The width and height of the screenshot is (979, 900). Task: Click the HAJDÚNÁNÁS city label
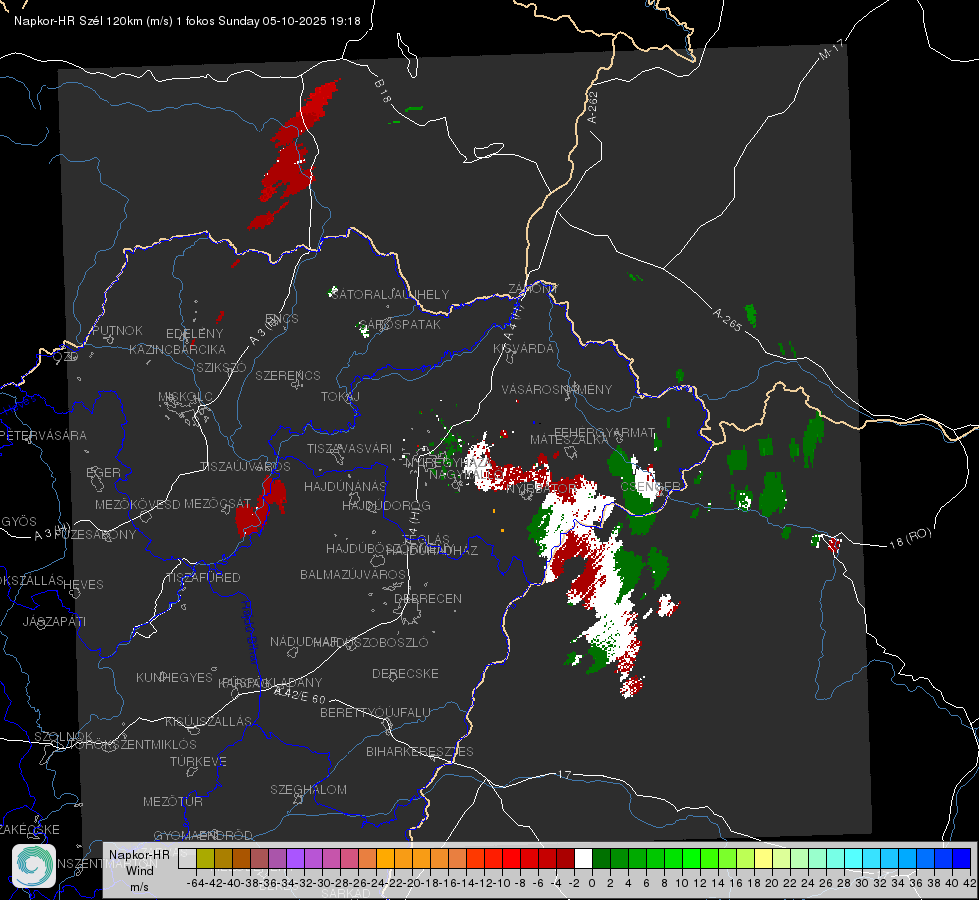pyautogui.click(x=345, y=486)
